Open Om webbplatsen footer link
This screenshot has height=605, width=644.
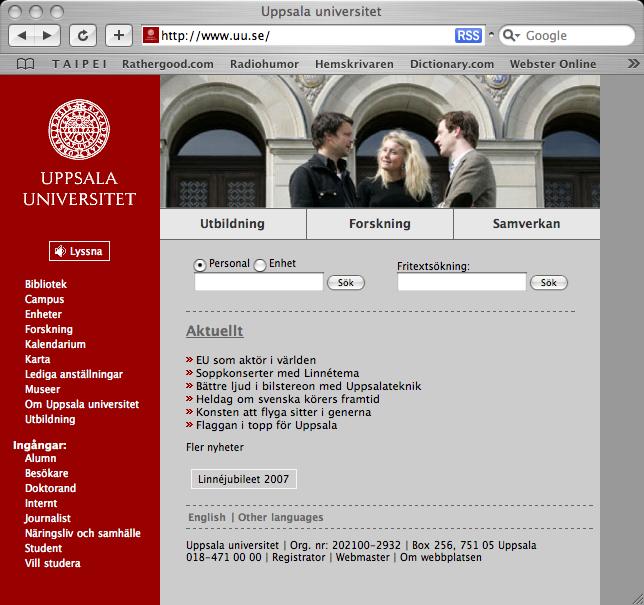[441, 557]
